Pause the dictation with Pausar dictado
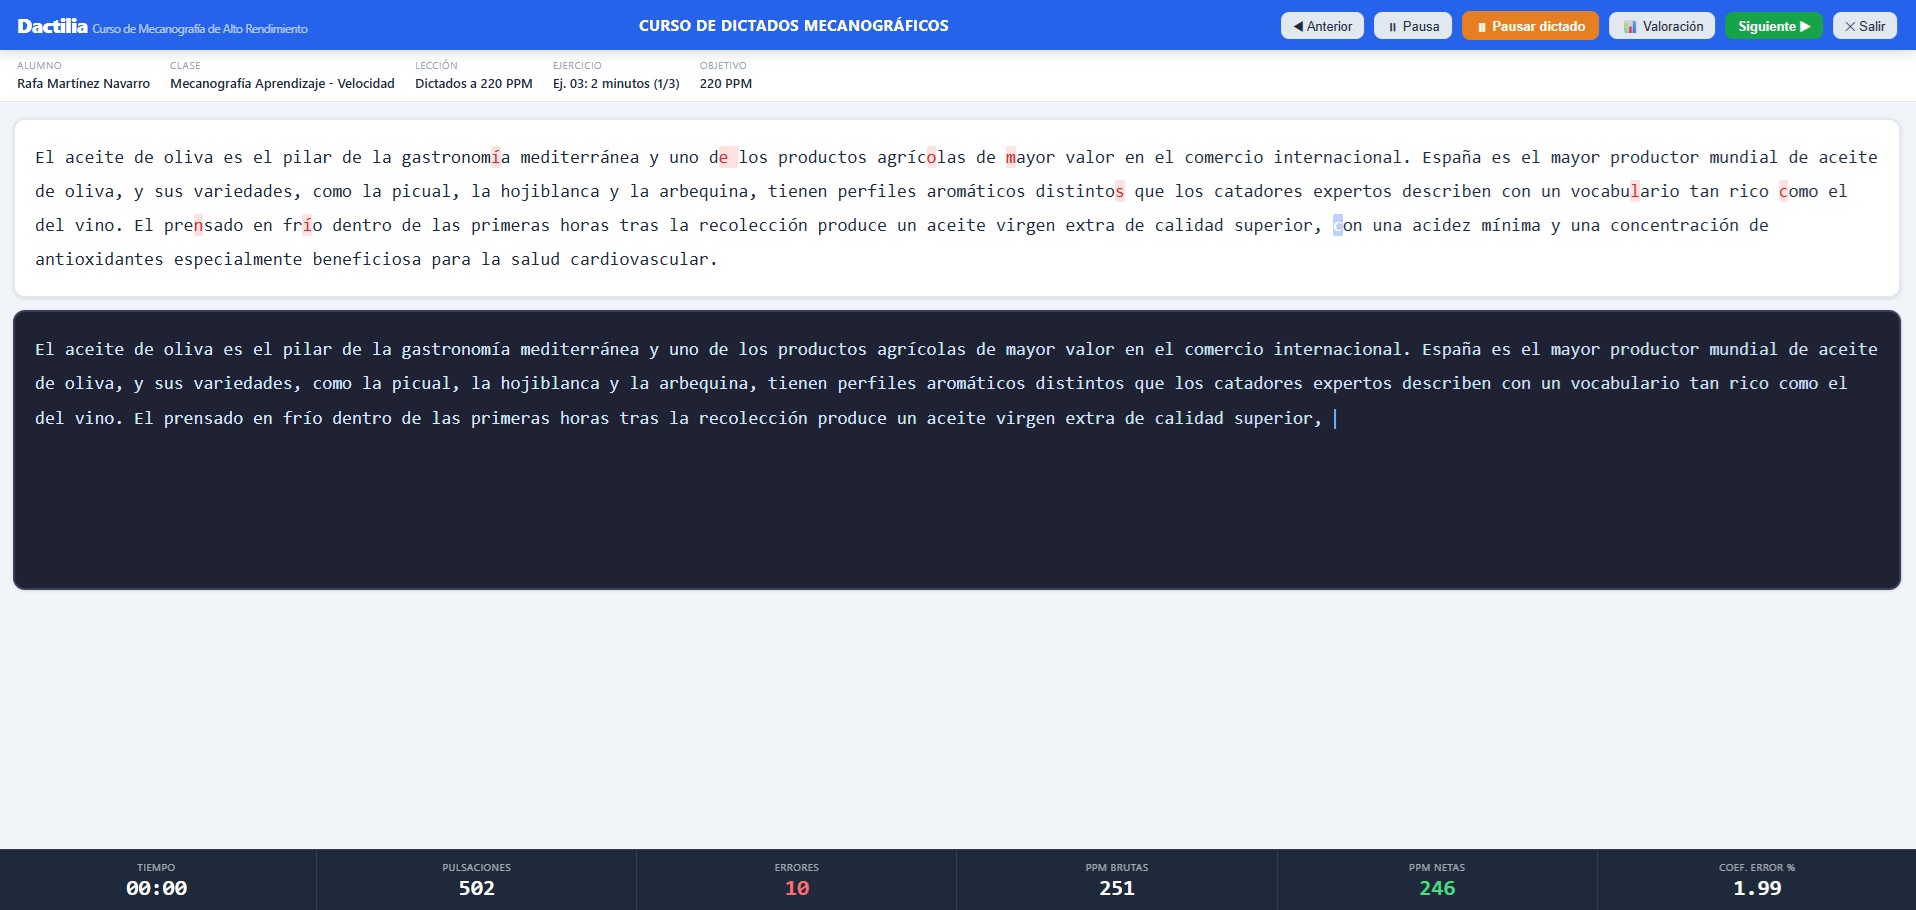 (x=1530, y=26)
